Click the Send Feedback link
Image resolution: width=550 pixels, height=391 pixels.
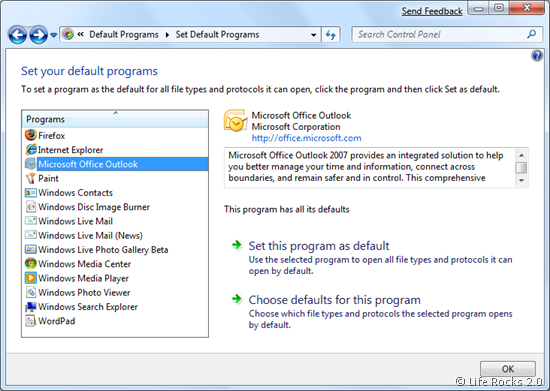point(432,11)
